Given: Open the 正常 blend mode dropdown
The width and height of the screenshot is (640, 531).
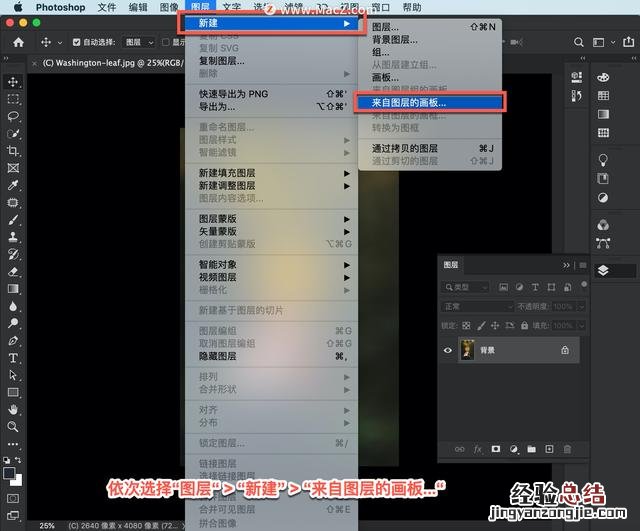Looking at the screenshot, I should click(478, 306).
